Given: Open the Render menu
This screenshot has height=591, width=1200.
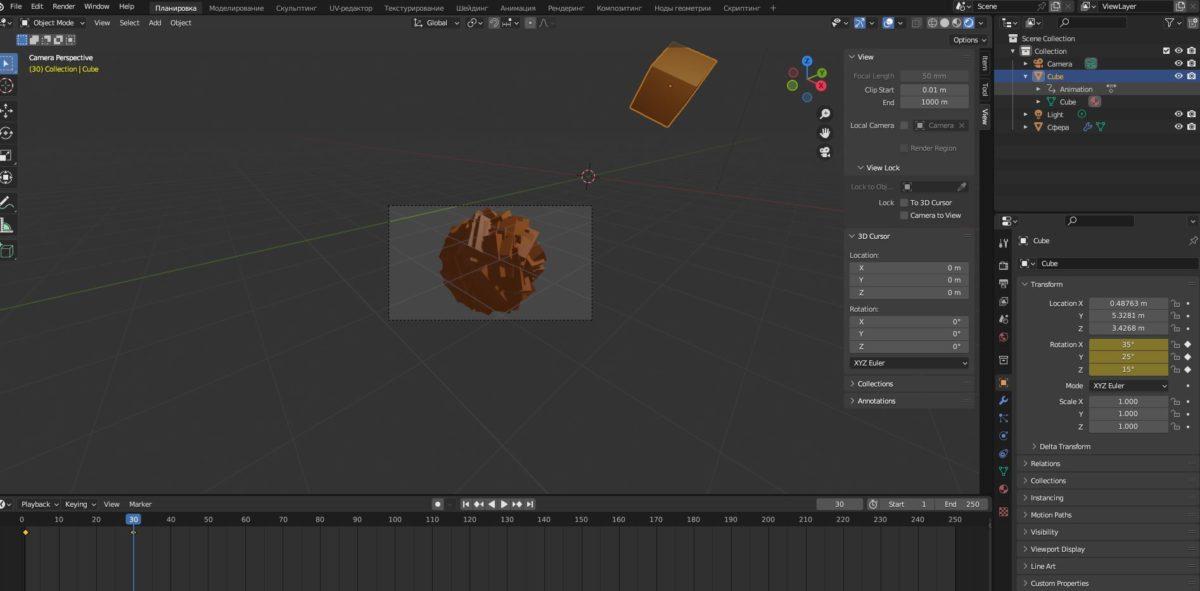Looking at the screenshot, I should point(63,7).
